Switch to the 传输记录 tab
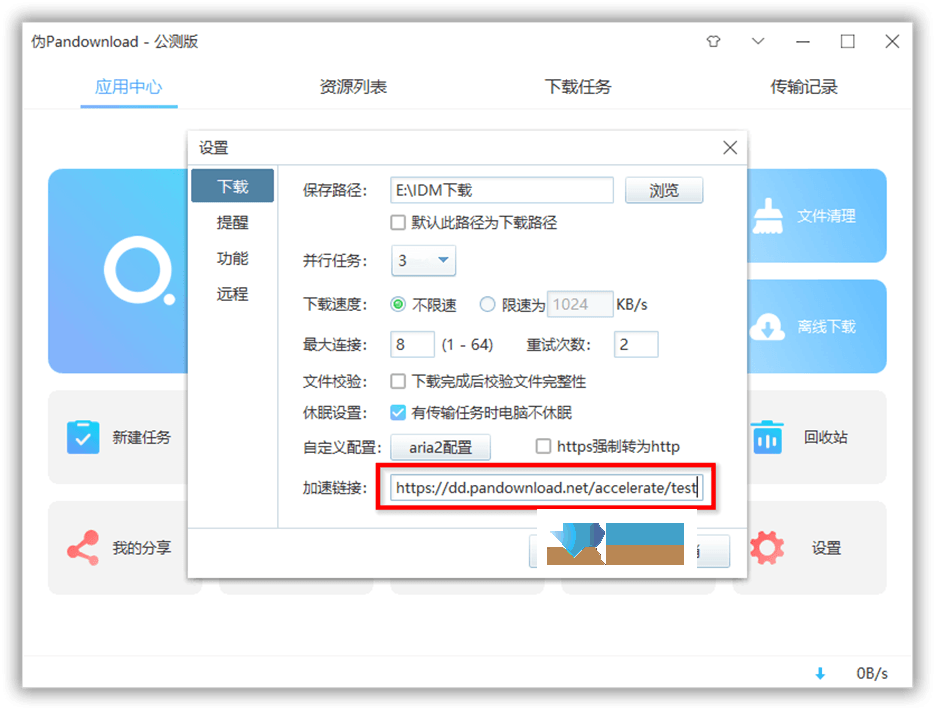The width and height of the screenshot is (935, 710). click(x=804, y=87)
